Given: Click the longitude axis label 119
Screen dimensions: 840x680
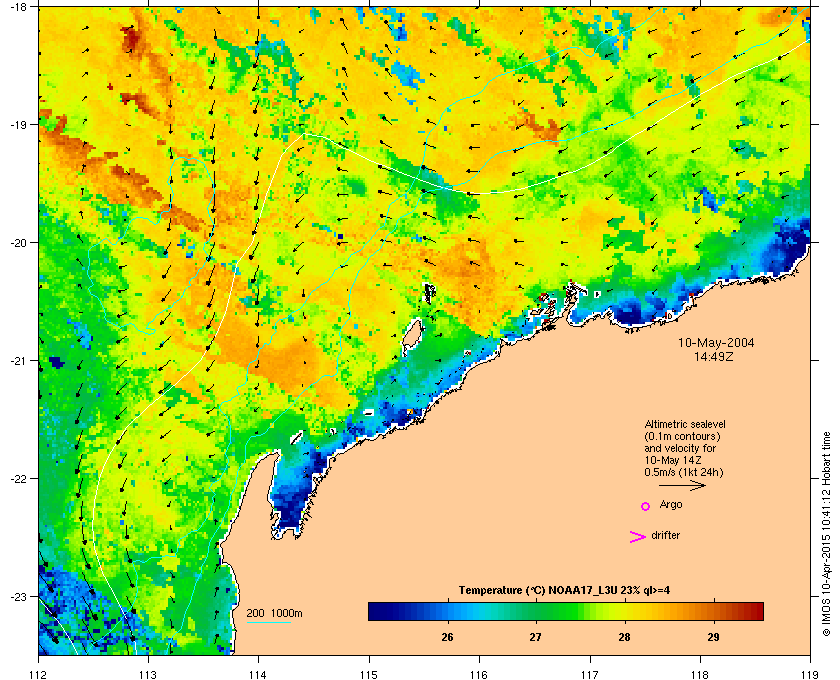Looking at the screenshot, I should pos(810,674).
